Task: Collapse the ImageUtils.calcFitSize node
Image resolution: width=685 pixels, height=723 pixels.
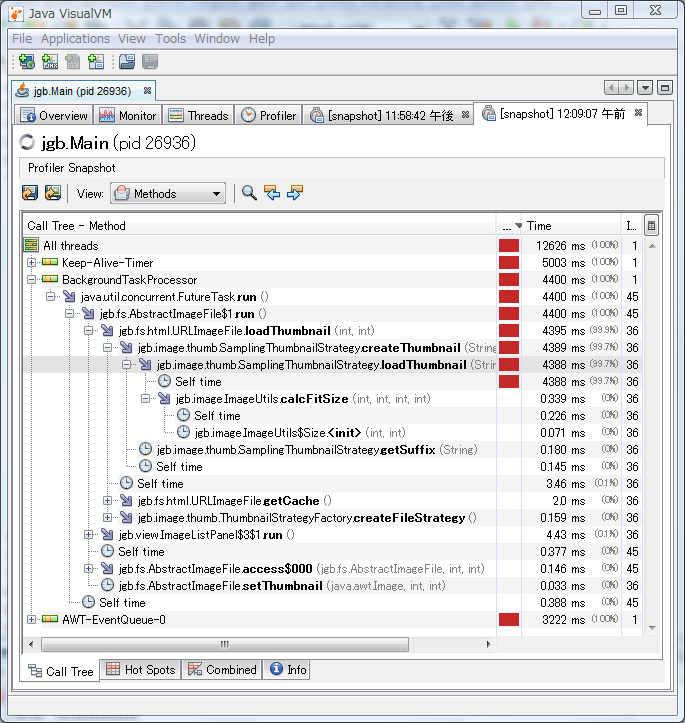Action: click(145, 398)
